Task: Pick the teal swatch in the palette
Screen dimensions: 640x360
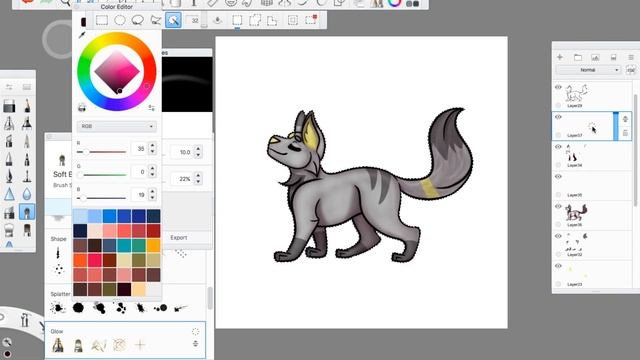Action: coord(124,246)
